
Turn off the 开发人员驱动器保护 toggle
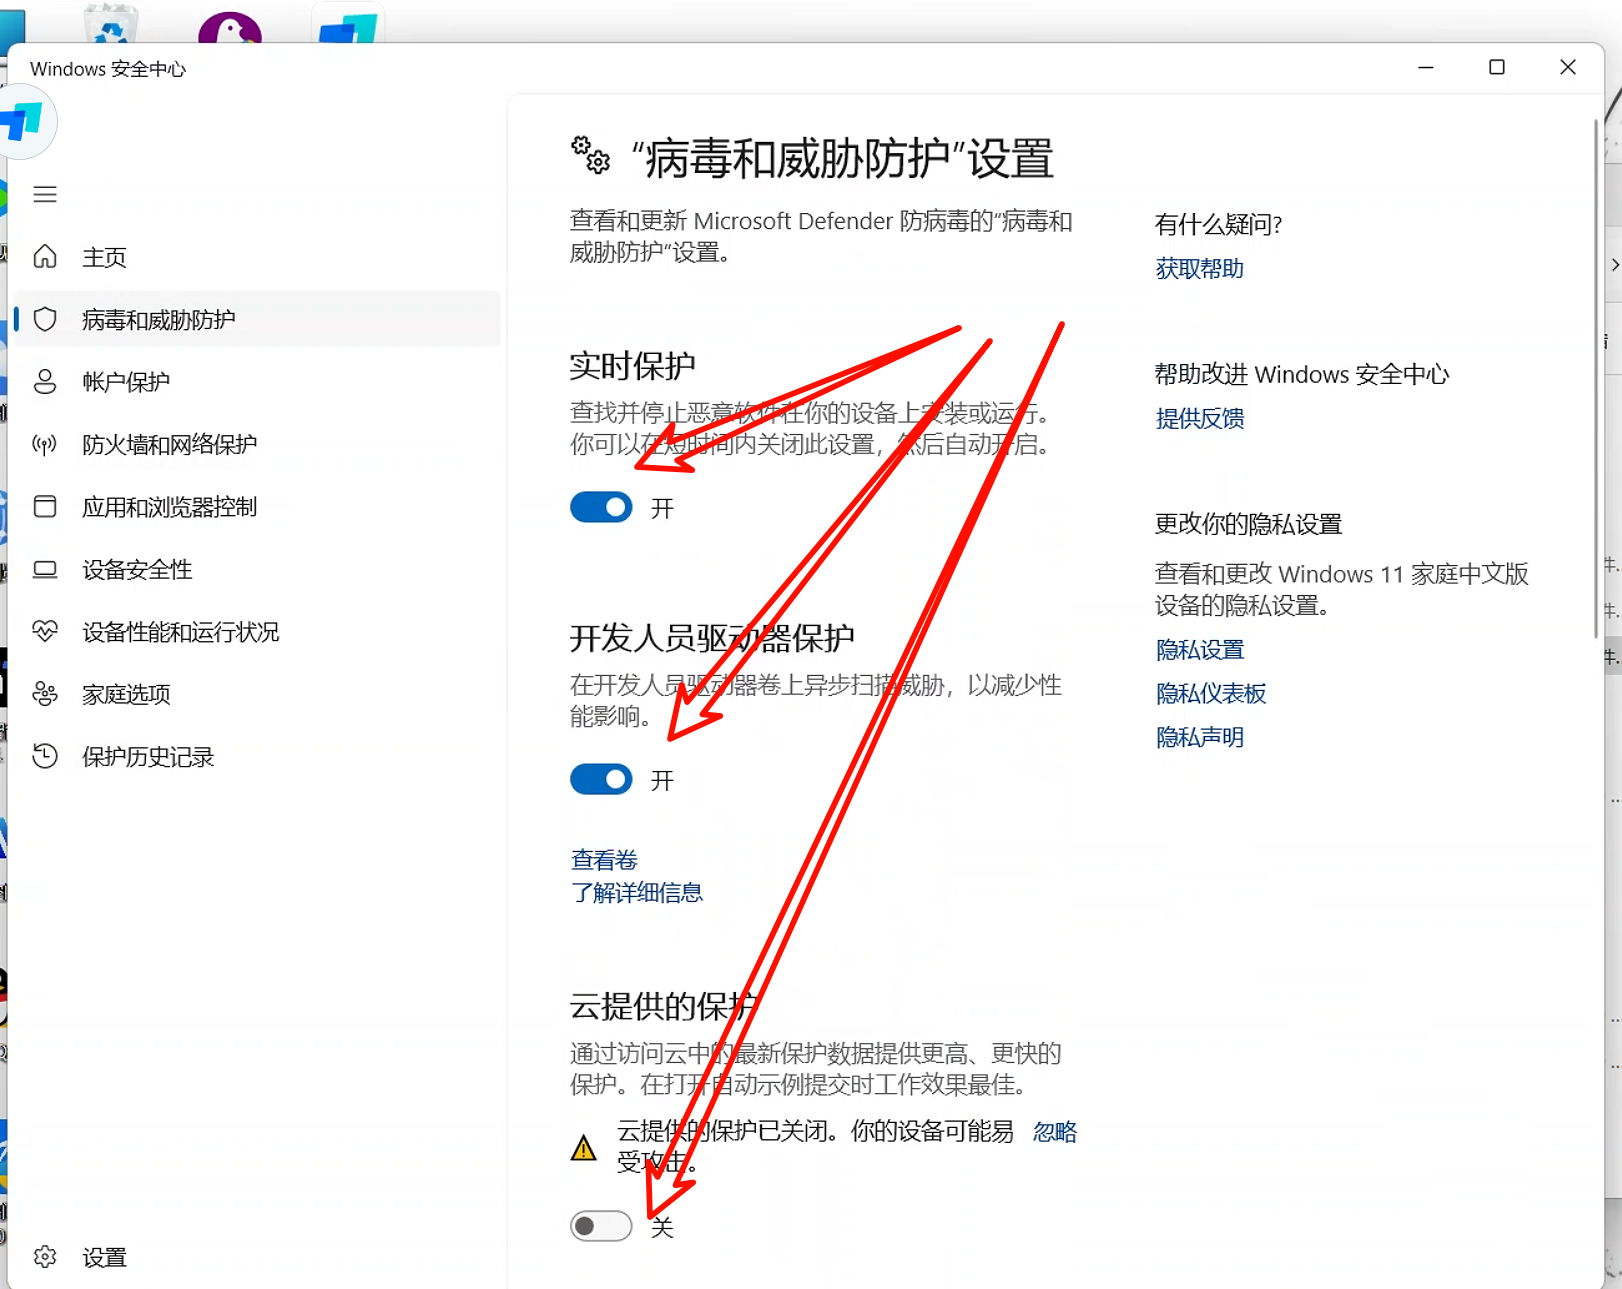tap(601, 779)
